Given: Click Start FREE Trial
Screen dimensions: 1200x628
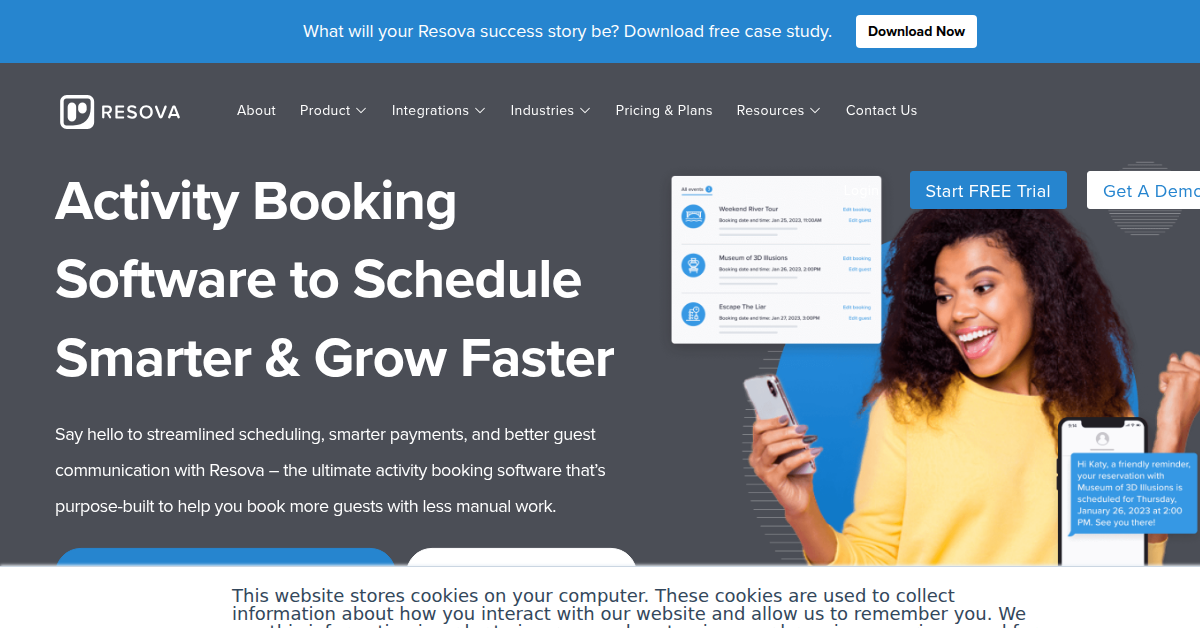Looking at the screenshot, I should click(988, 191).
